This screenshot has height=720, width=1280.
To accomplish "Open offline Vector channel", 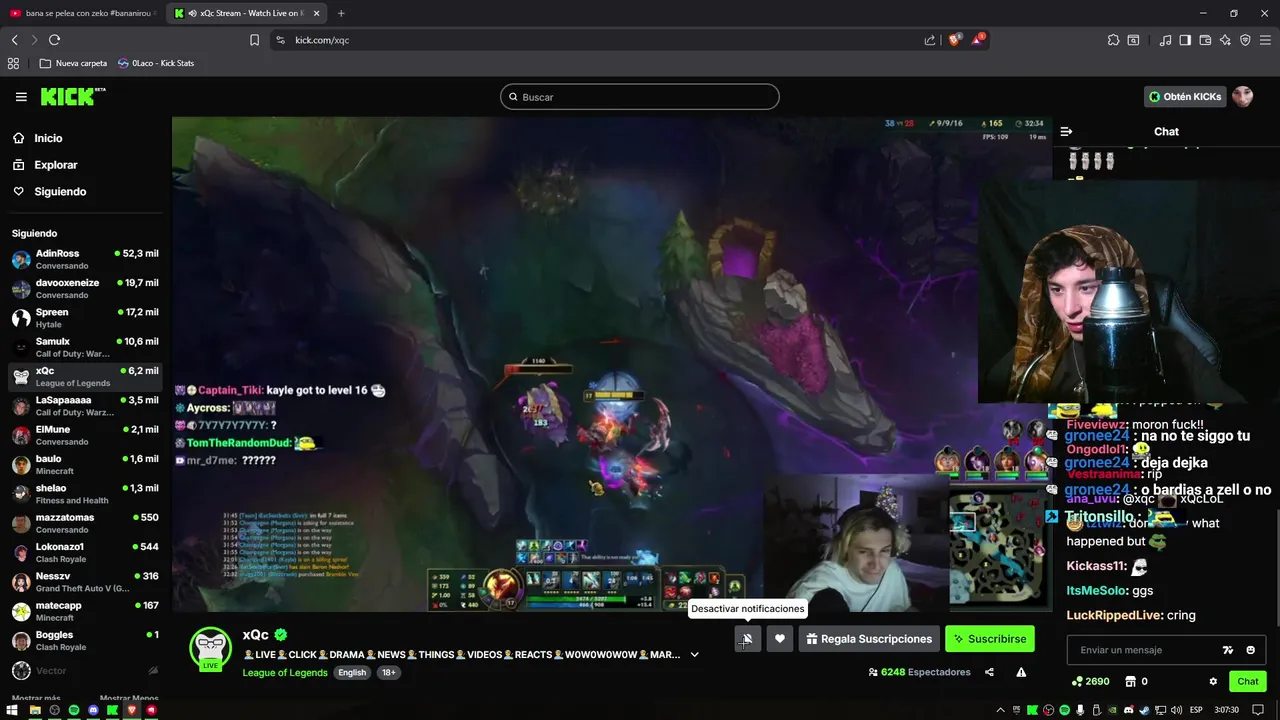I will 85,671.
